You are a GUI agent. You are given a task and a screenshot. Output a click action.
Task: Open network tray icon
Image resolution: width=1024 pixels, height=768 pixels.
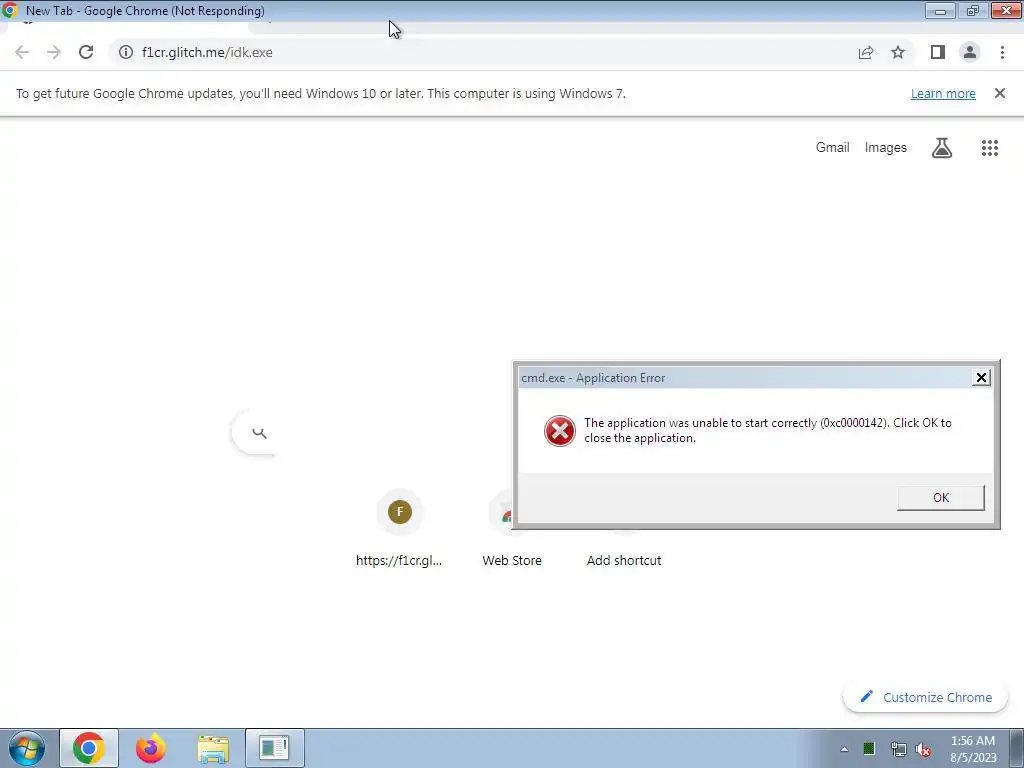899,749
